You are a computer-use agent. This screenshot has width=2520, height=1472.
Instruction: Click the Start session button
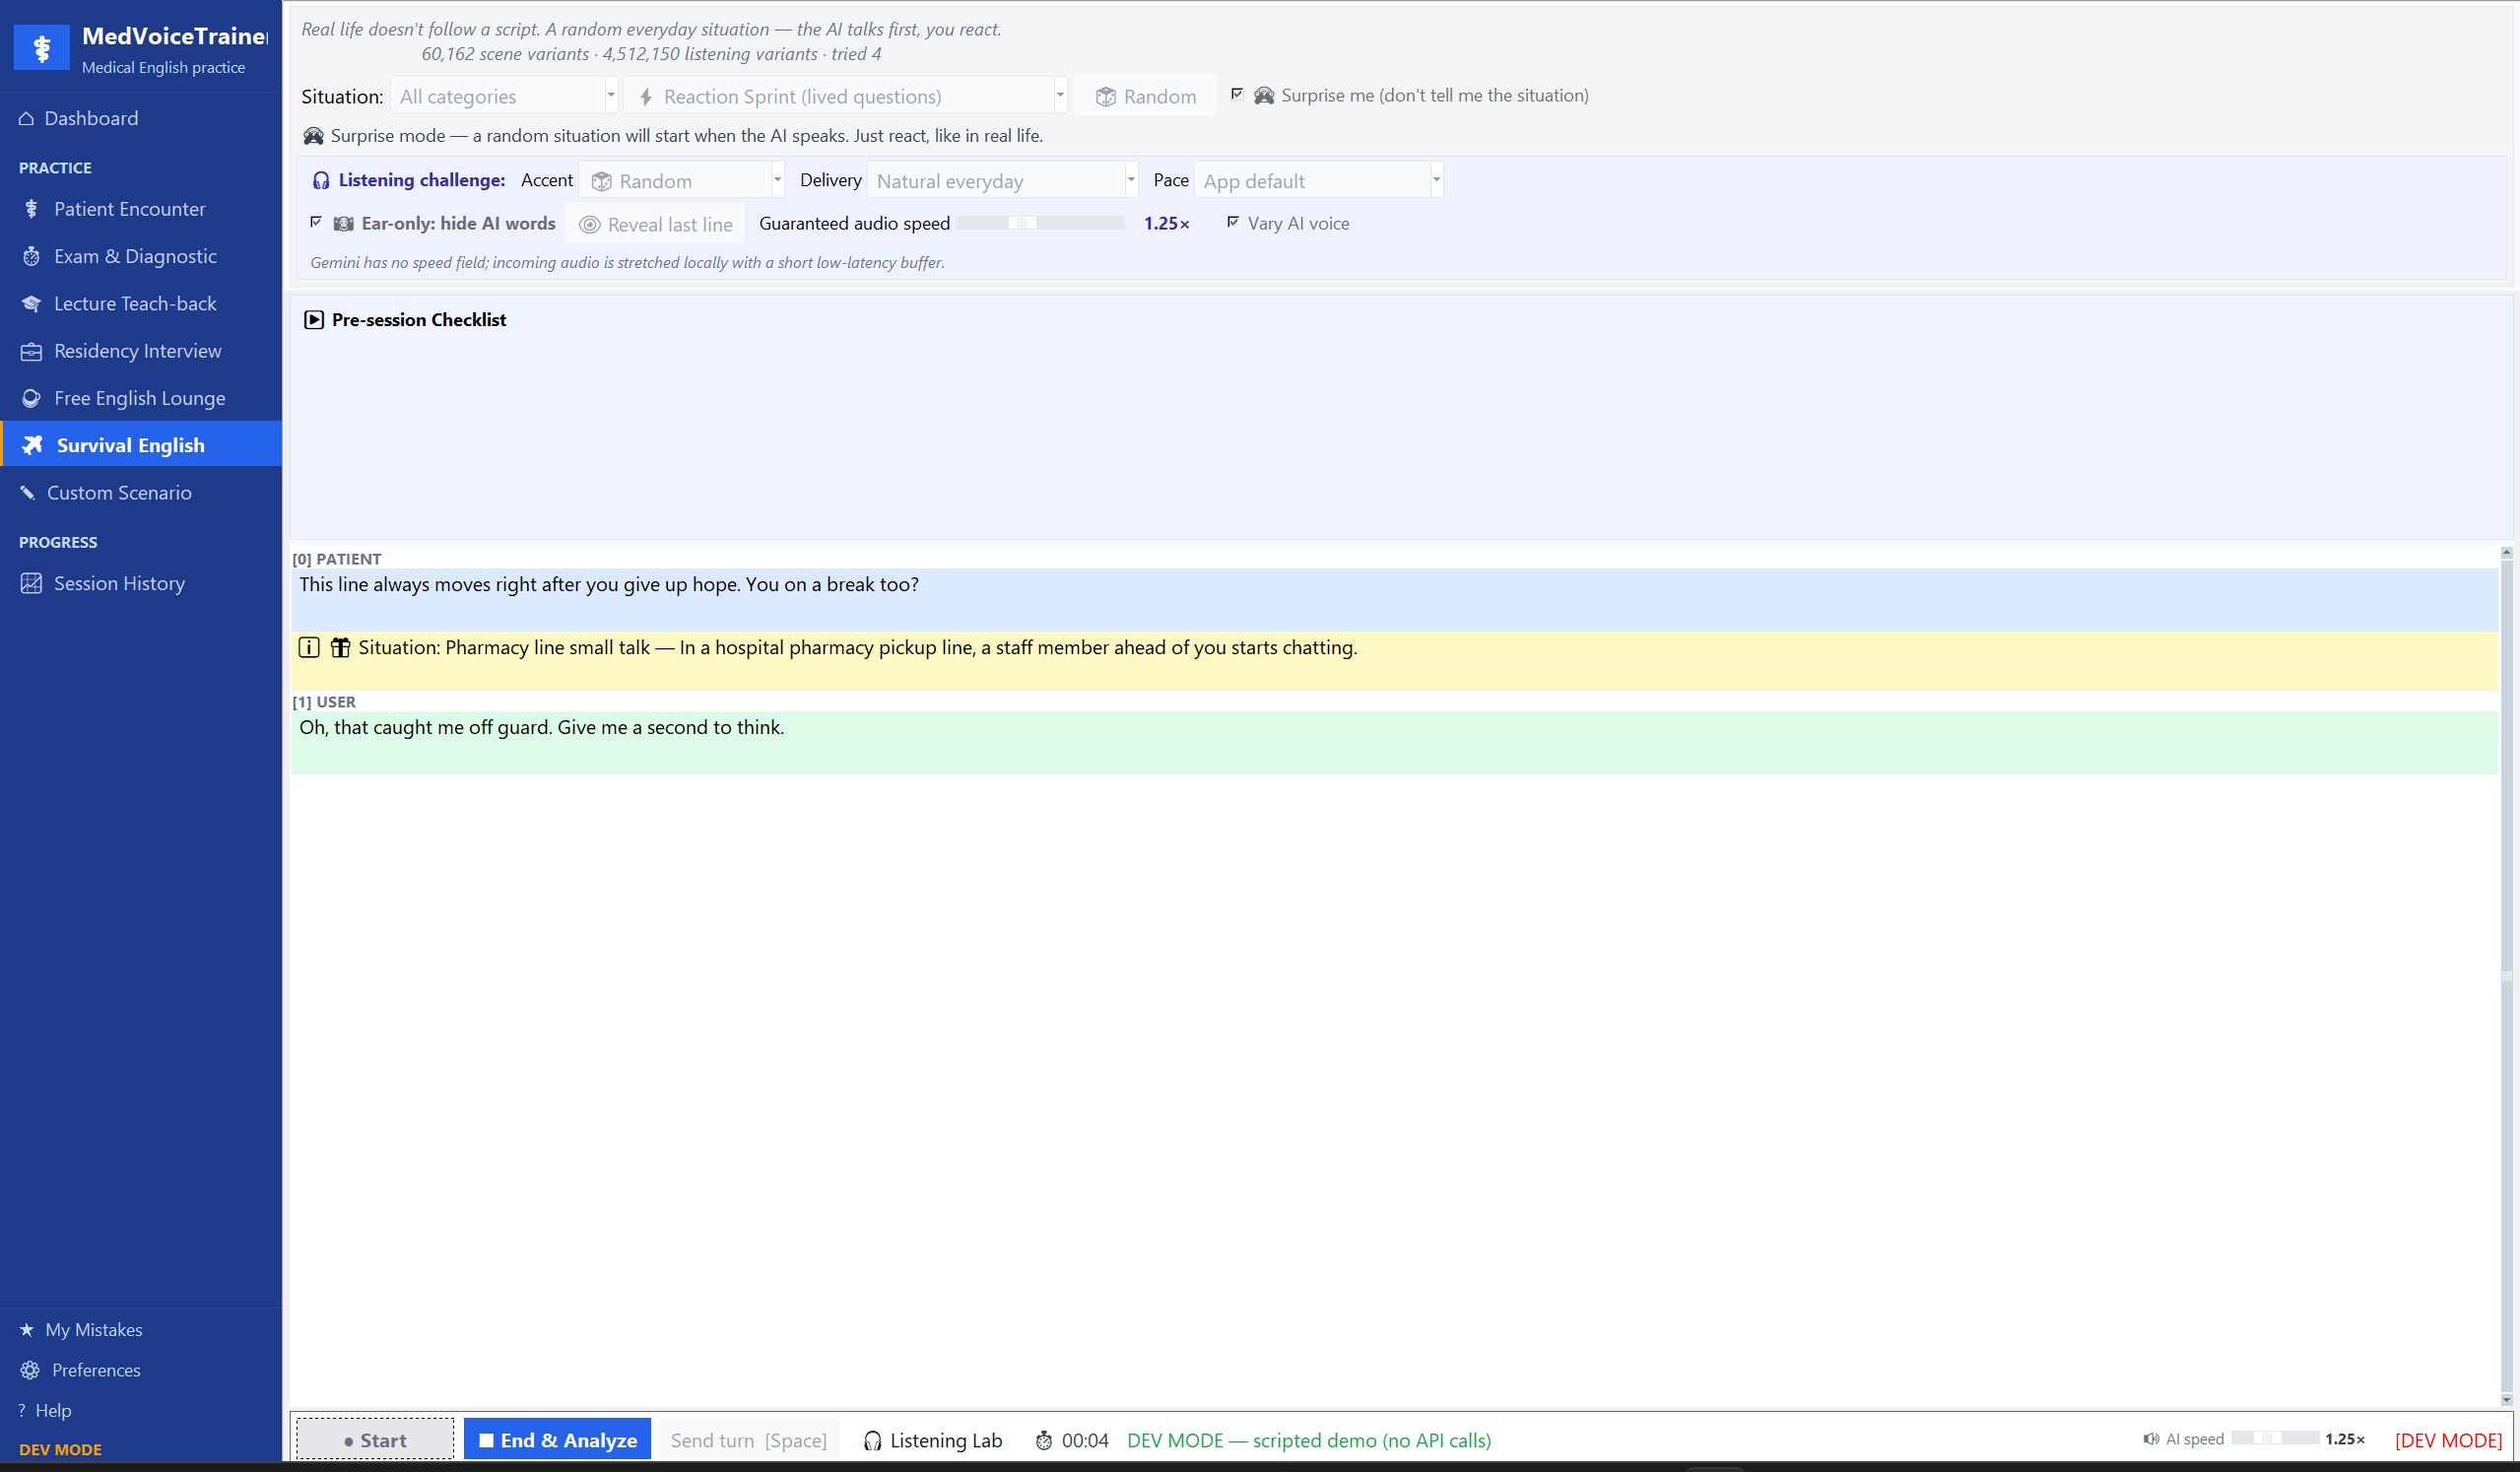(x=375, y=1440)
